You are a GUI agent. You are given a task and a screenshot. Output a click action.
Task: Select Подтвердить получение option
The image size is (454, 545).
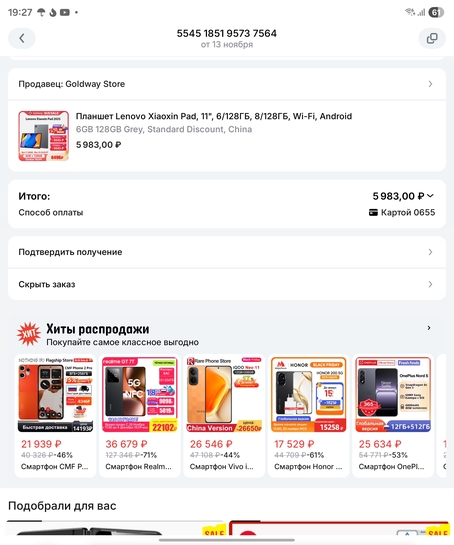point(227,252)
